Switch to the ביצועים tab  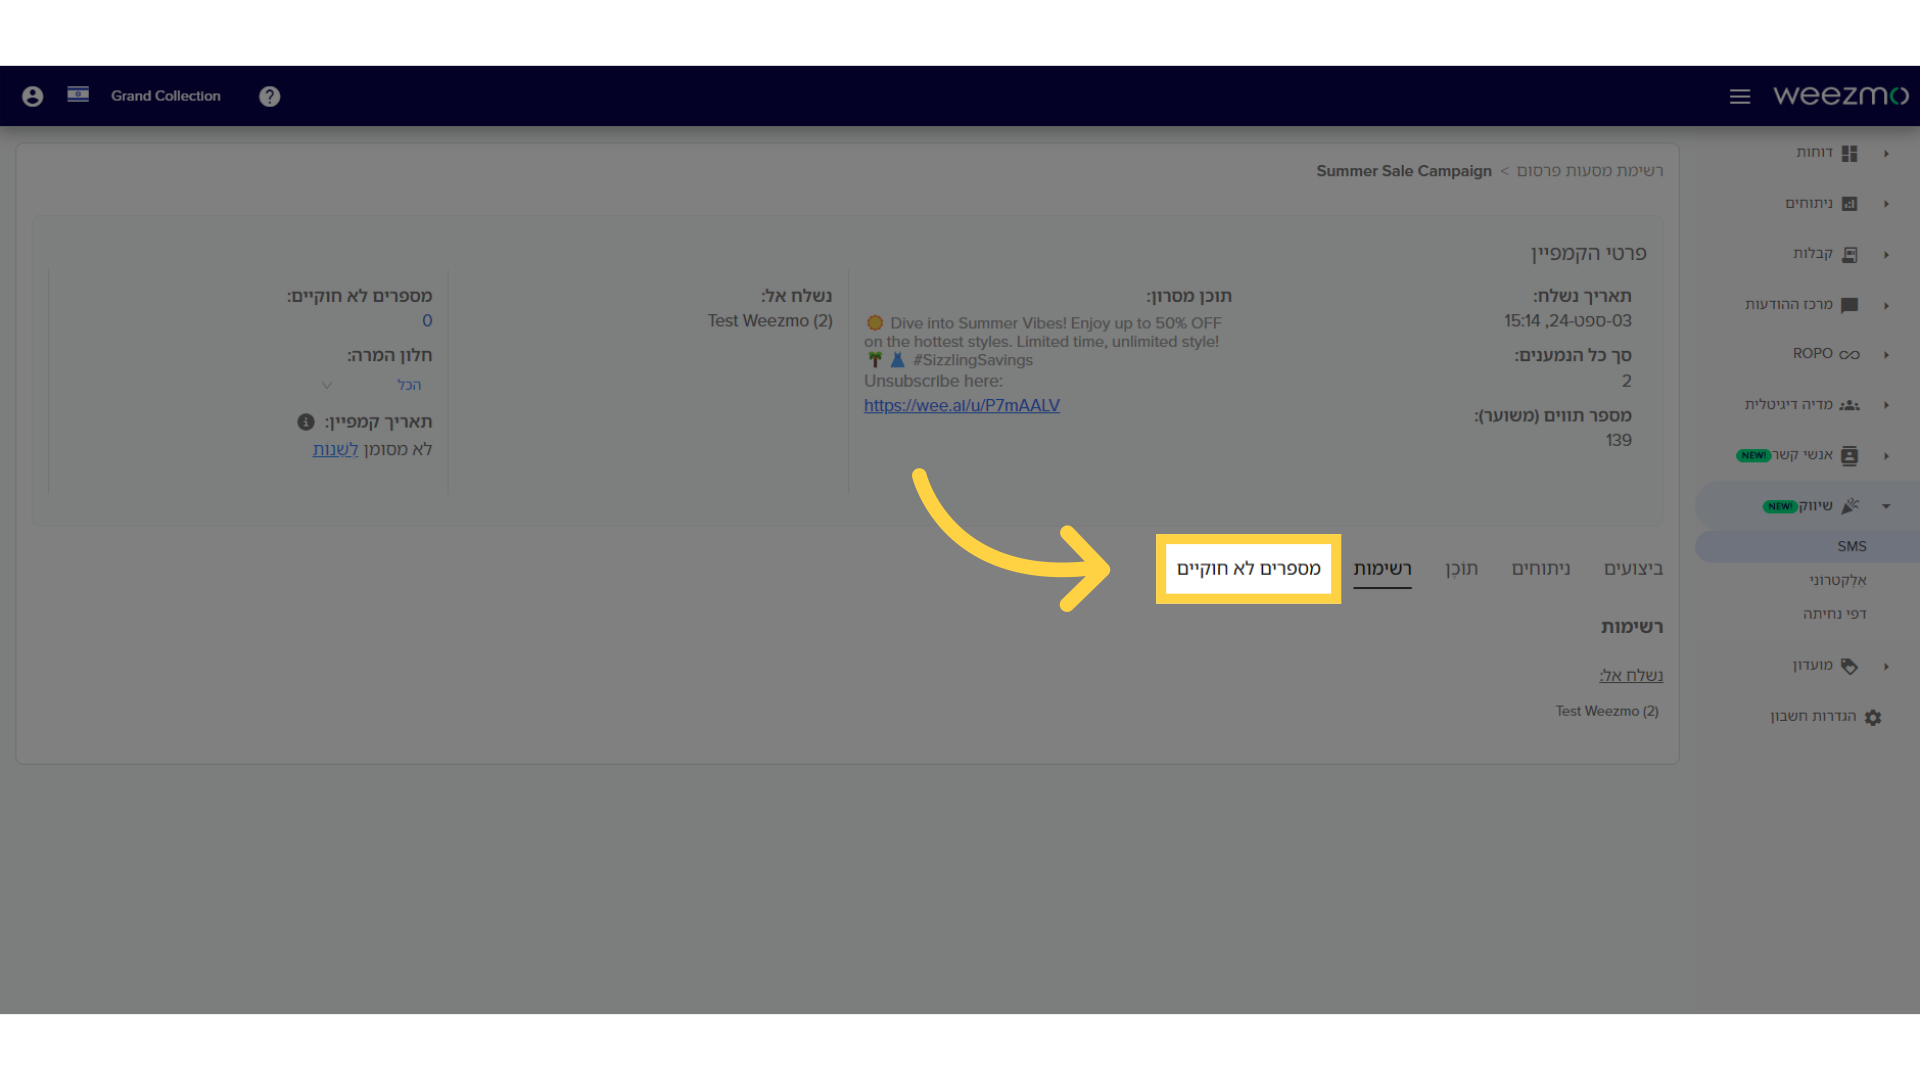[x=1633, y=568]
